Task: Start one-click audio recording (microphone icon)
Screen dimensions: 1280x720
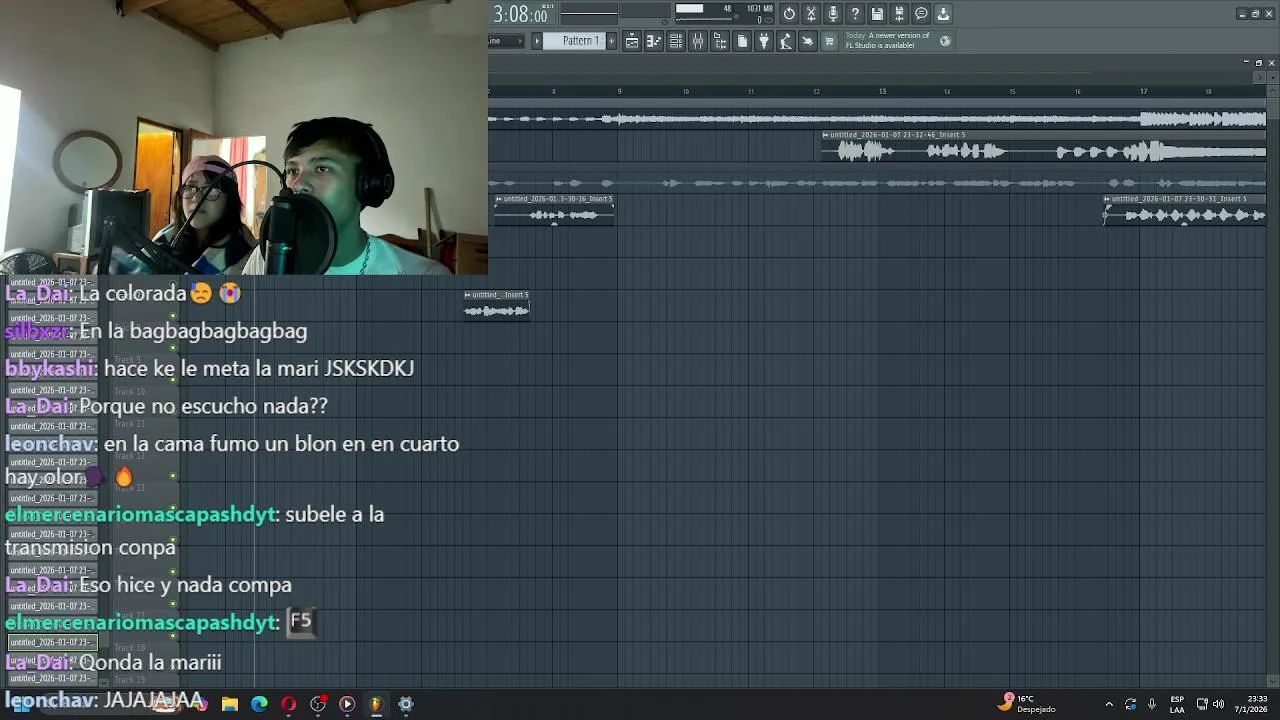Action: pos(833,14)
